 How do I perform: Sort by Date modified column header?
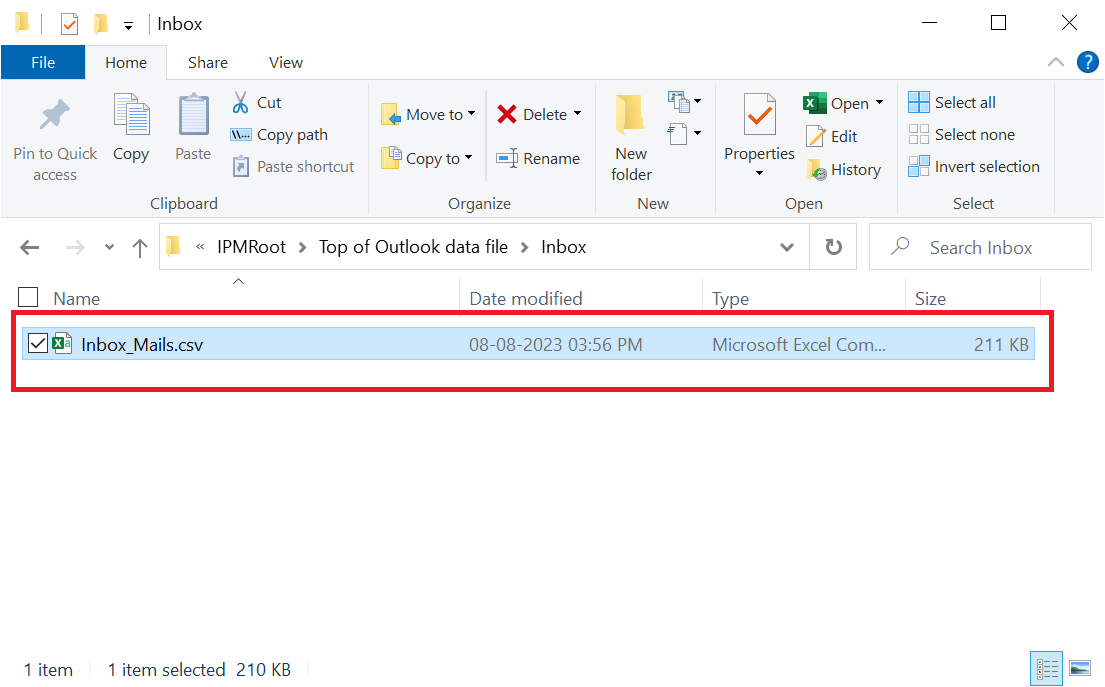pyautogui.click(x=526, y=299)
